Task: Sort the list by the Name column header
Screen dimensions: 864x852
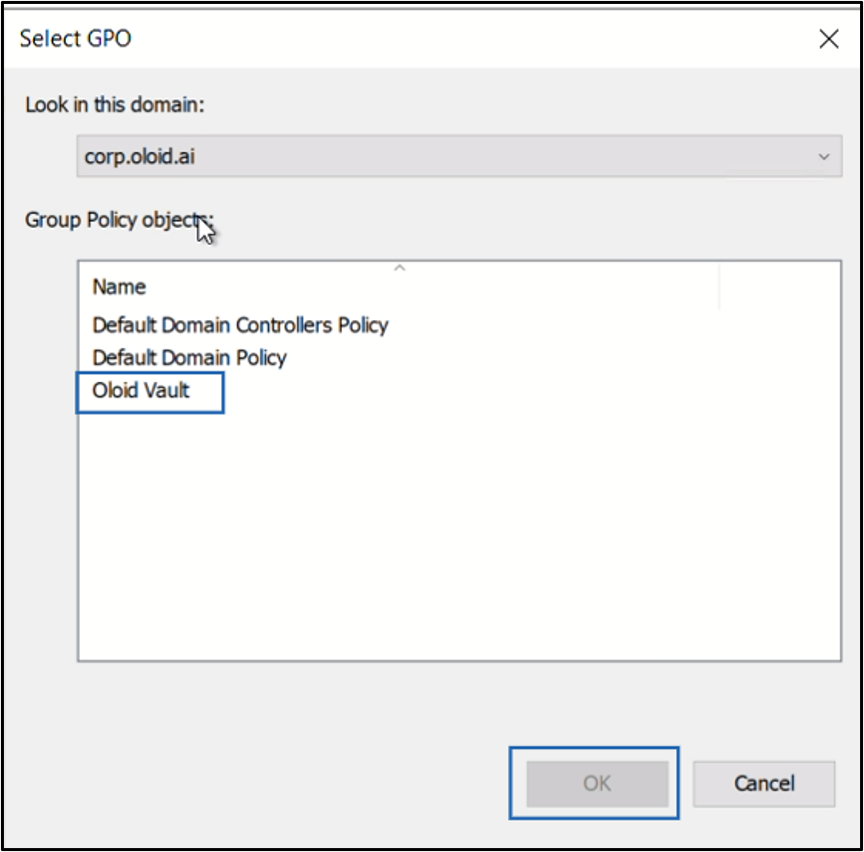Action: click(x=399, y=287)
